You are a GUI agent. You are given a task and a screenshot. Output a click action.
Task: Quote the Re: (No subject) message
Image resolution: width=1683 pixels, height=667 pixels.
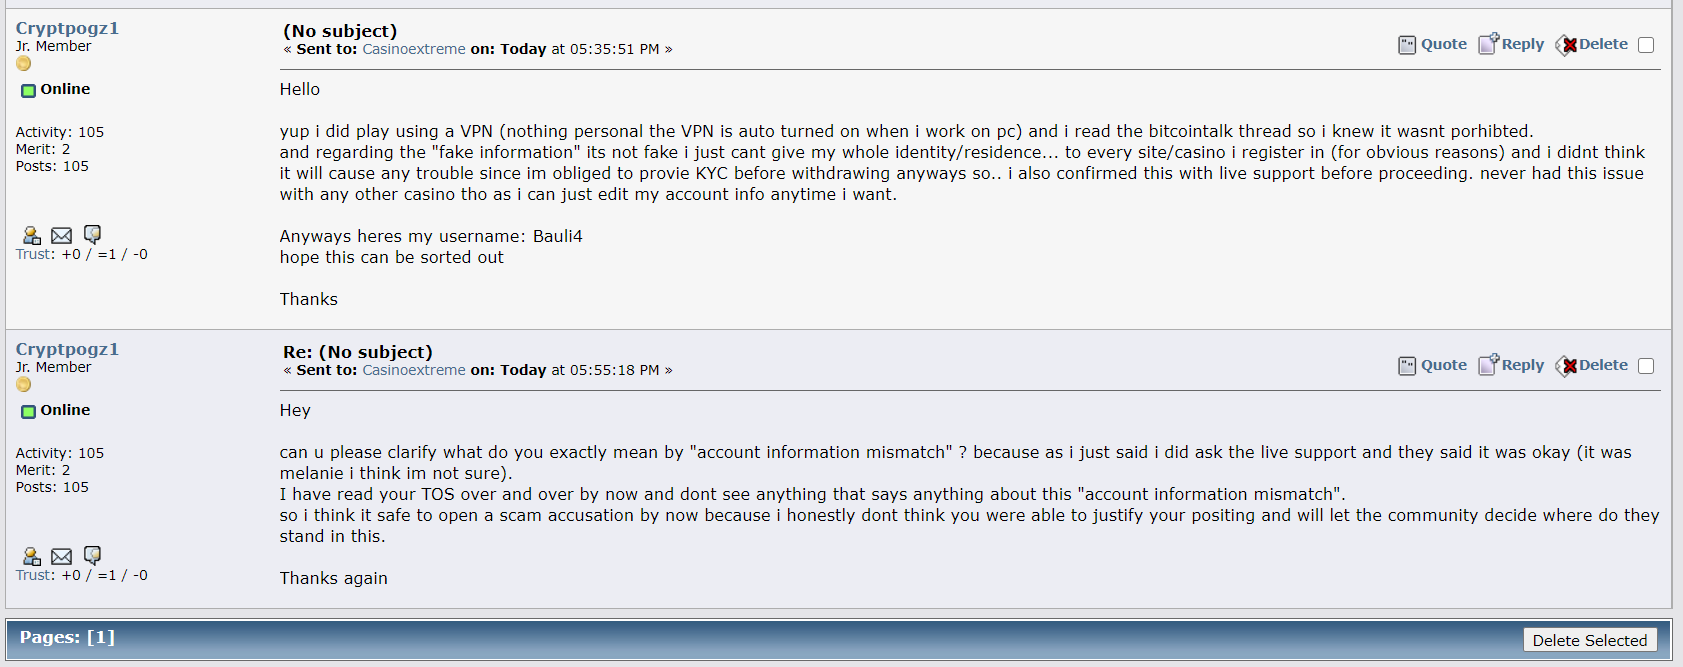tap(1432, 365)
